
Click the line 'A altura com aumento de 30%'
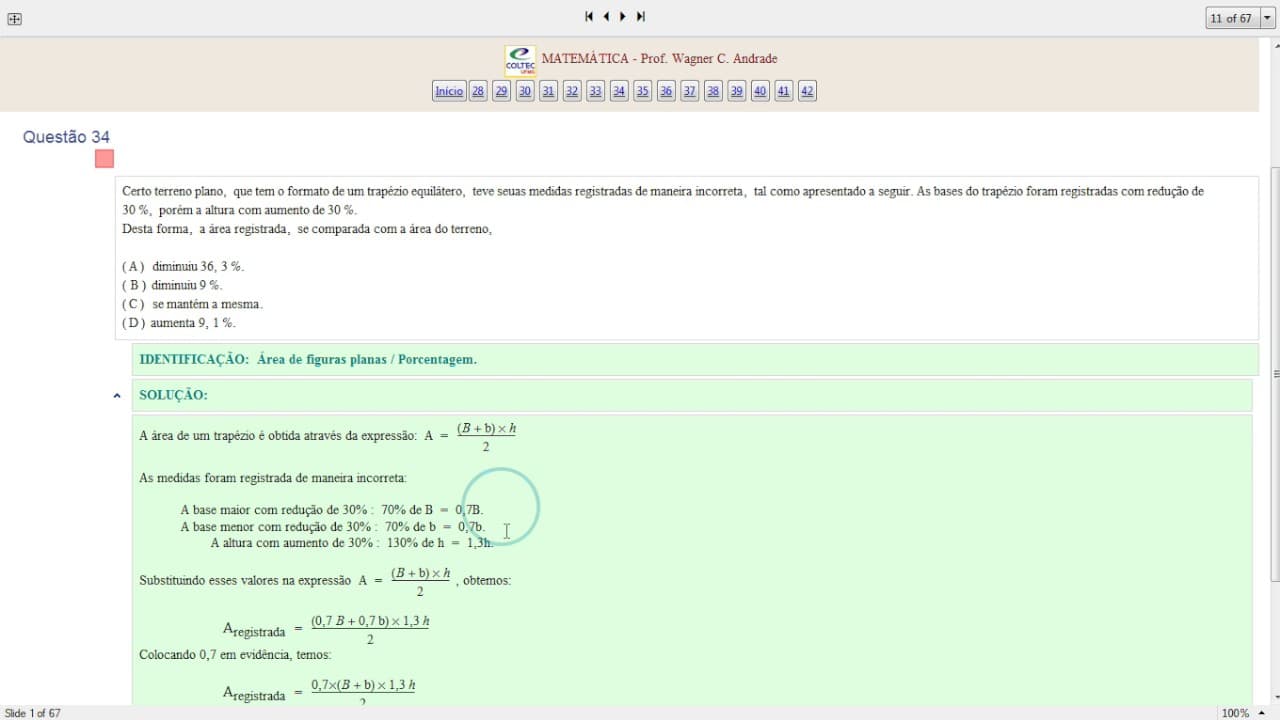coord(352,543)
